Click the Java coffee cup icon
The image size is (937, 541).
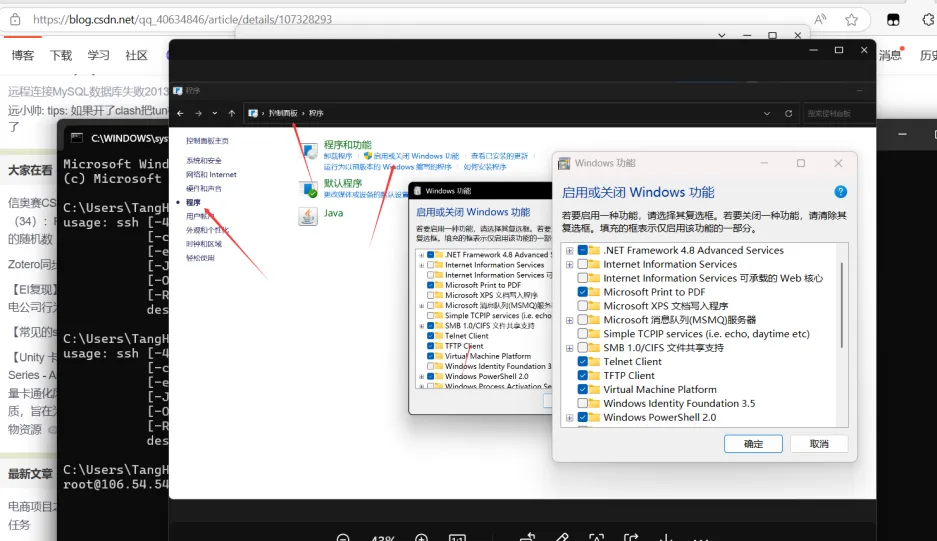click(308, 216)
